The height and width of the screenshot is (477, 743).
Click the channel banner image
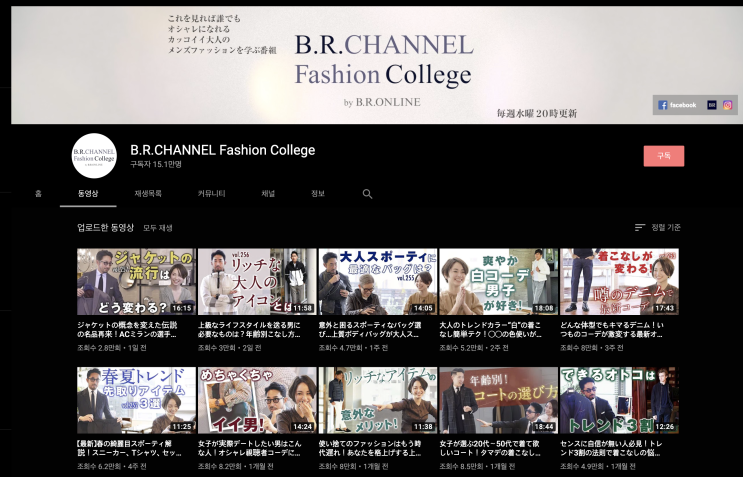(377, 65)
